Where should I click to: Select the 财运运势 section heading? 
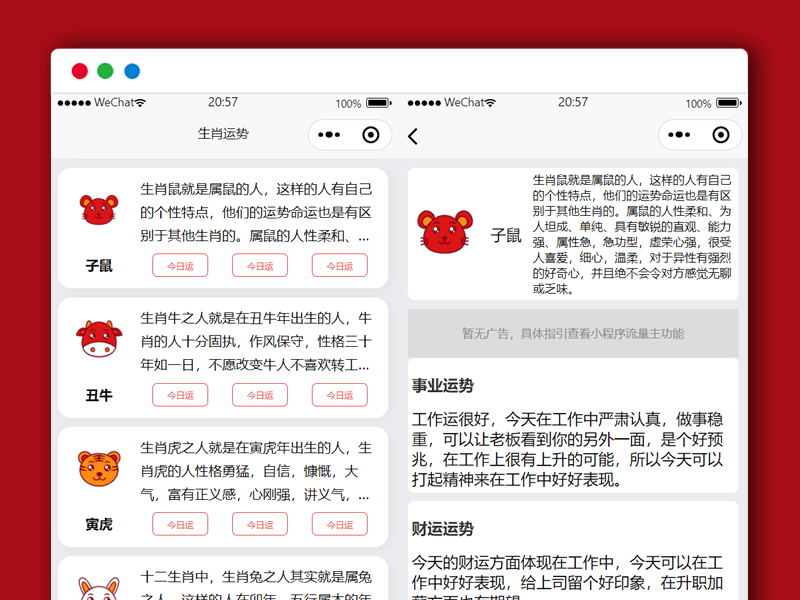pos(442,528)
